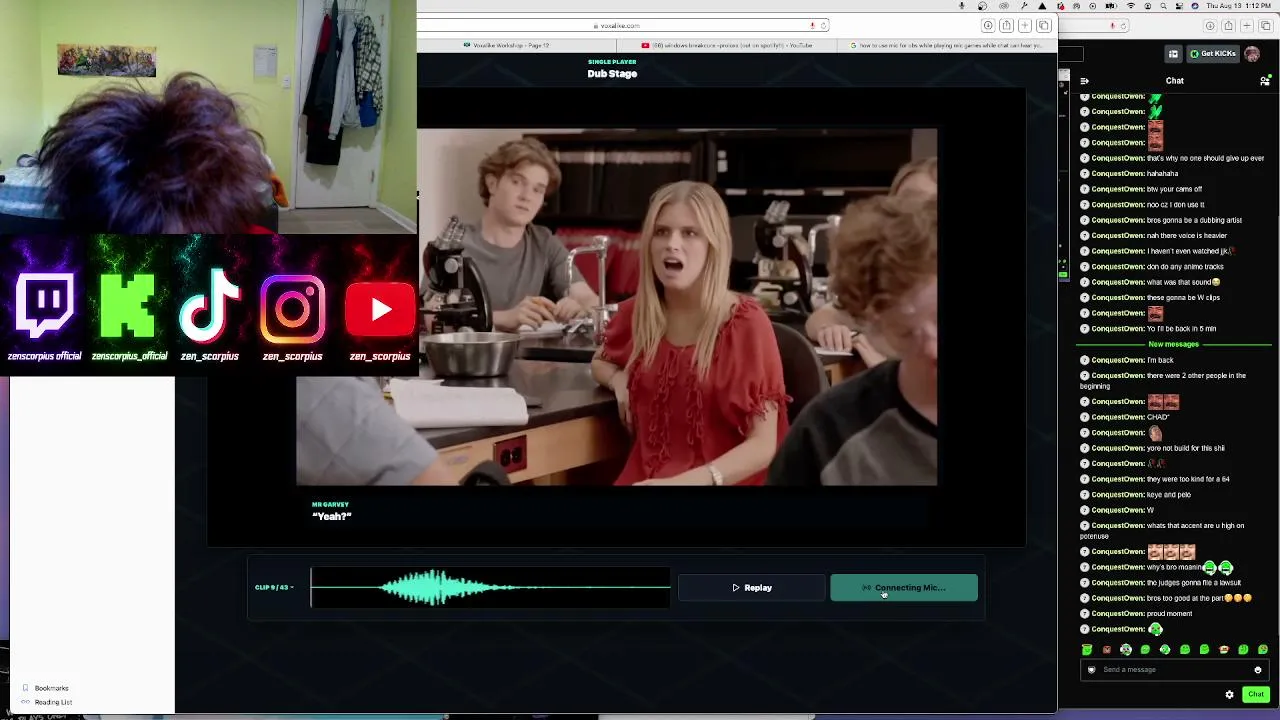Open the Safari share menu
This screenshot has width=1280, height=720.
1007,25
